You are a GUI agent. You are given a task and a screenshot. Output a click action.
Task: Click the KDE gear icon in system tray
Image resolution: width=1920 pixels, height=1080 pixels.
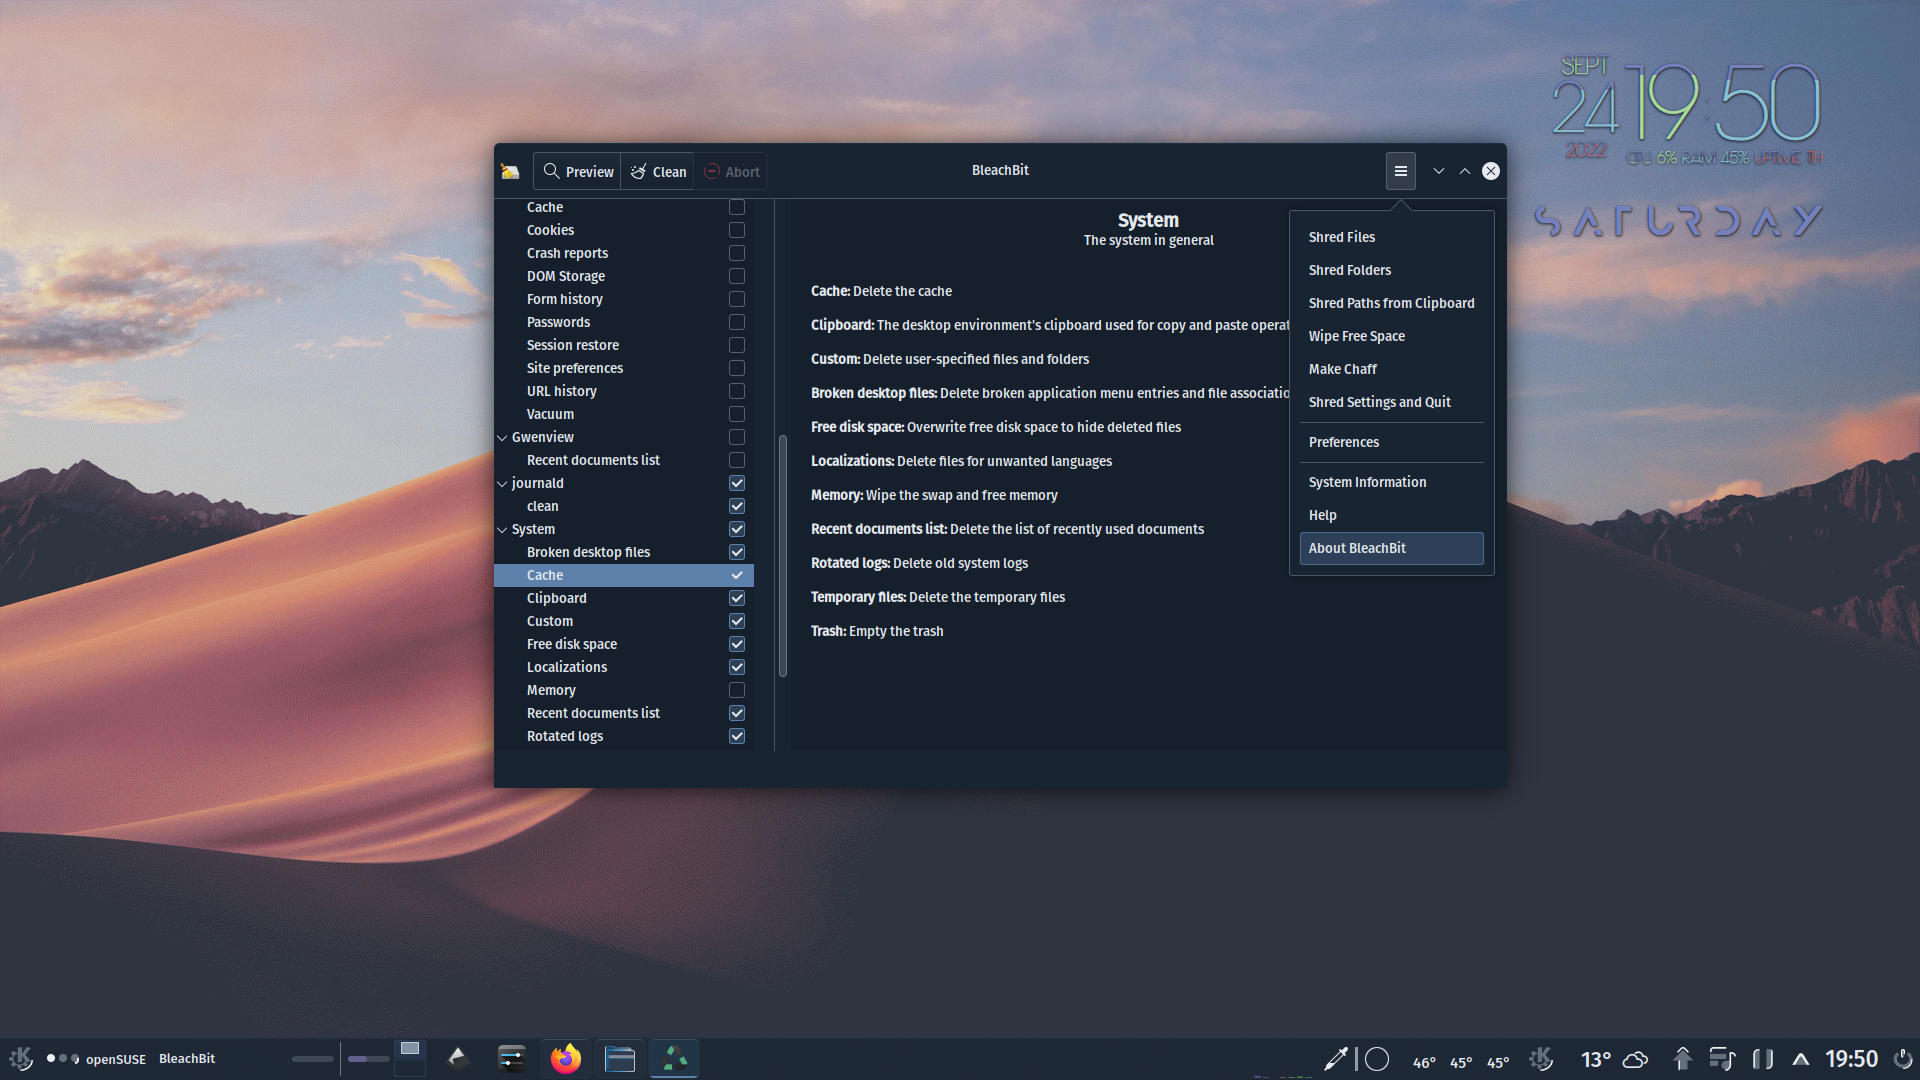(x=1541, y=1058)
